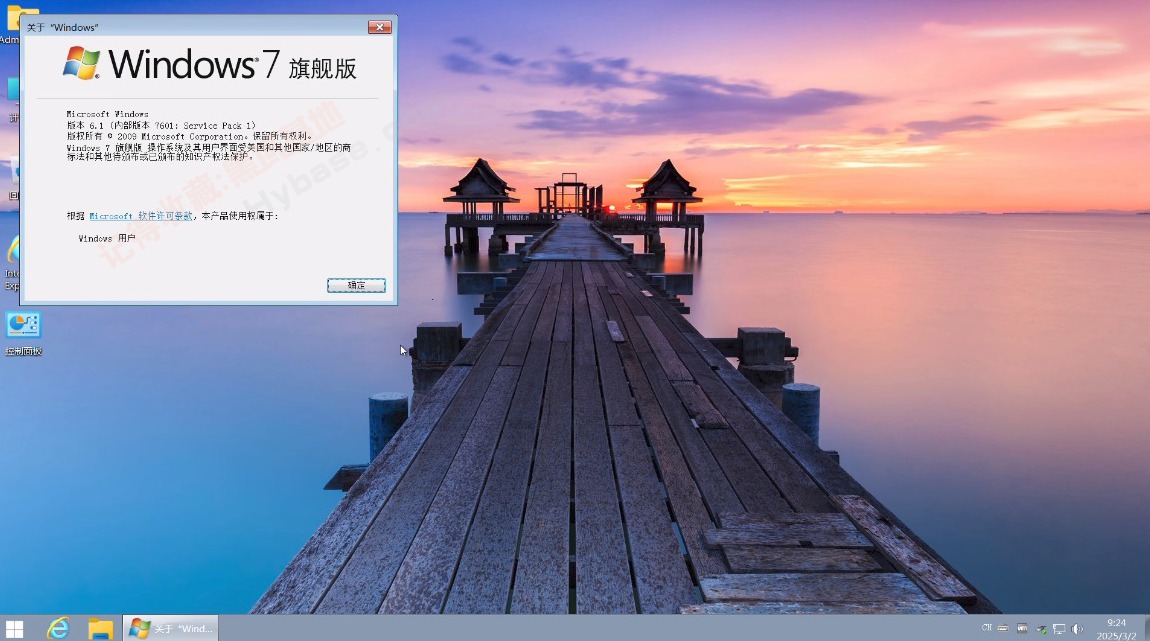
Task: Open File Explorer from the taskbar
Action: [x=100, y=629]
